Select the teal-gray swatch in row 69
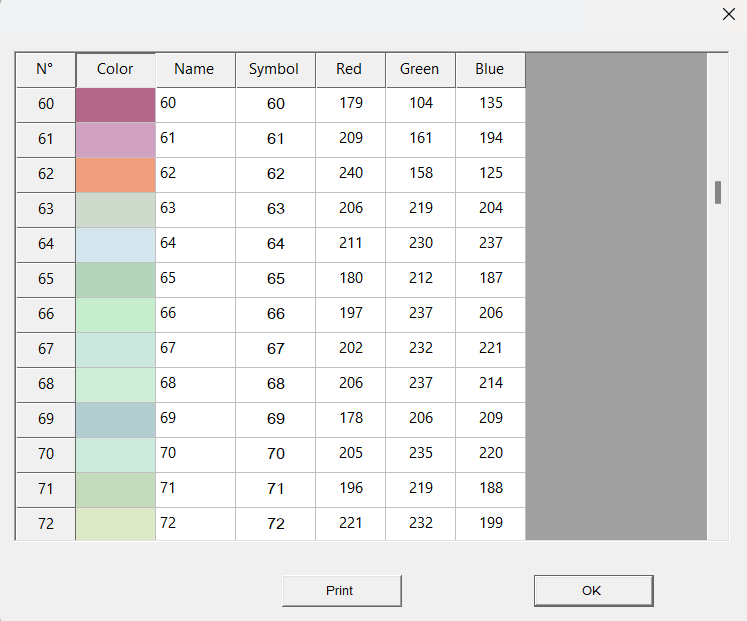The height and width of the screenshot is (621, 747). [115, 420]
